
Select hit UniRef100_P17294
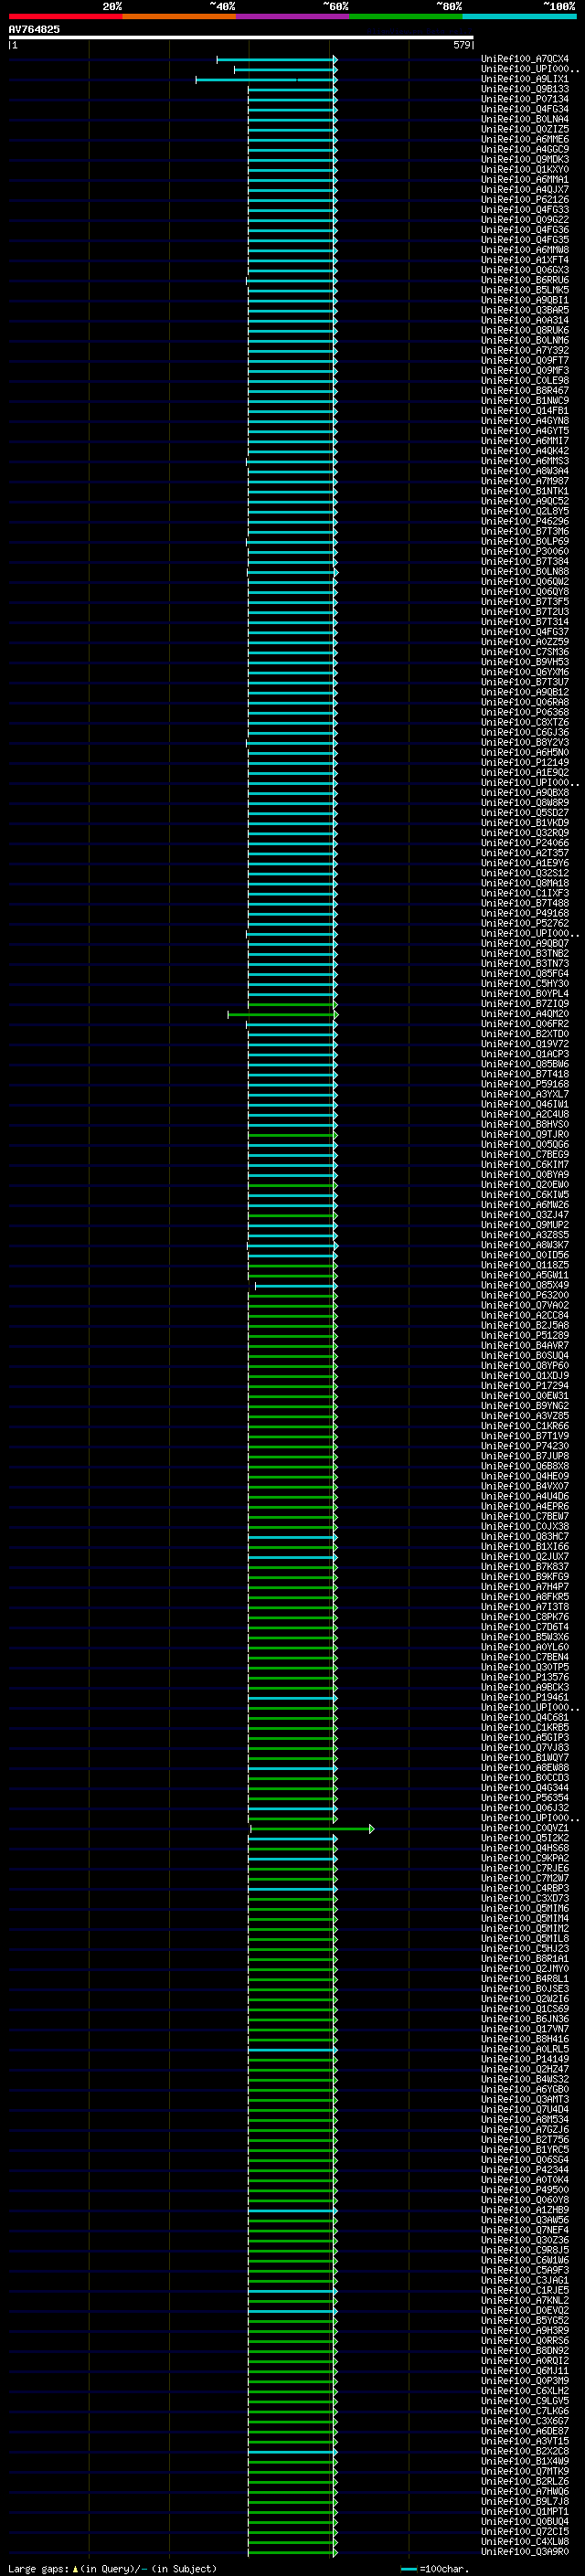524,1386
